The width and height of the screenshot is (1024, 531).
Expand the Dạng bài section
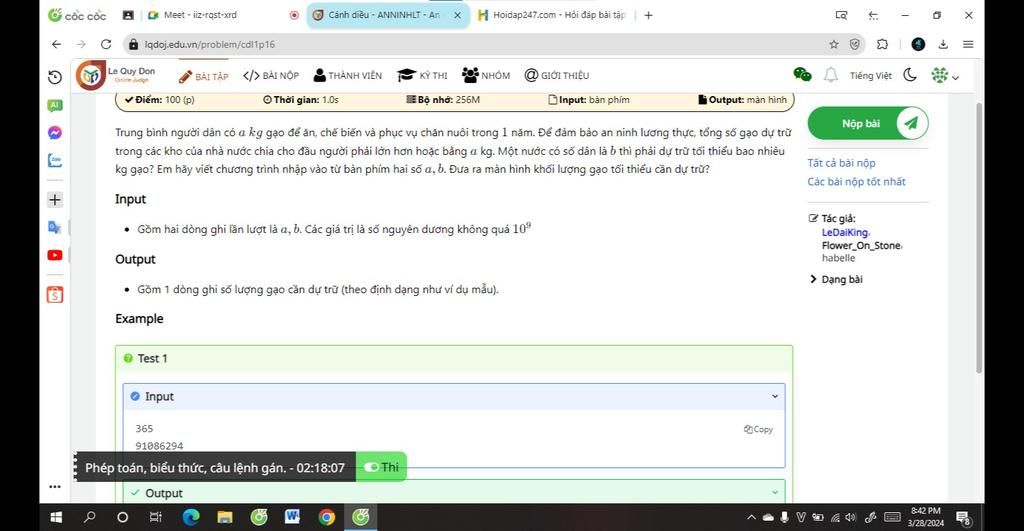point(836,279)
